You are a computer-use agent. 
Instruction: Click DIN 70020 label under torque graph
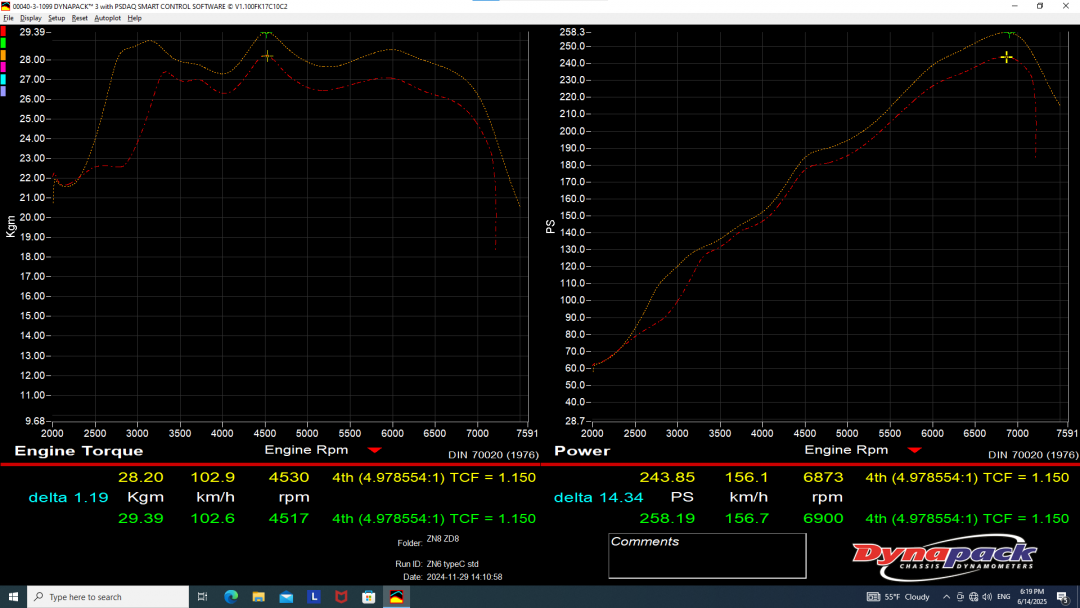click(493, 454)
